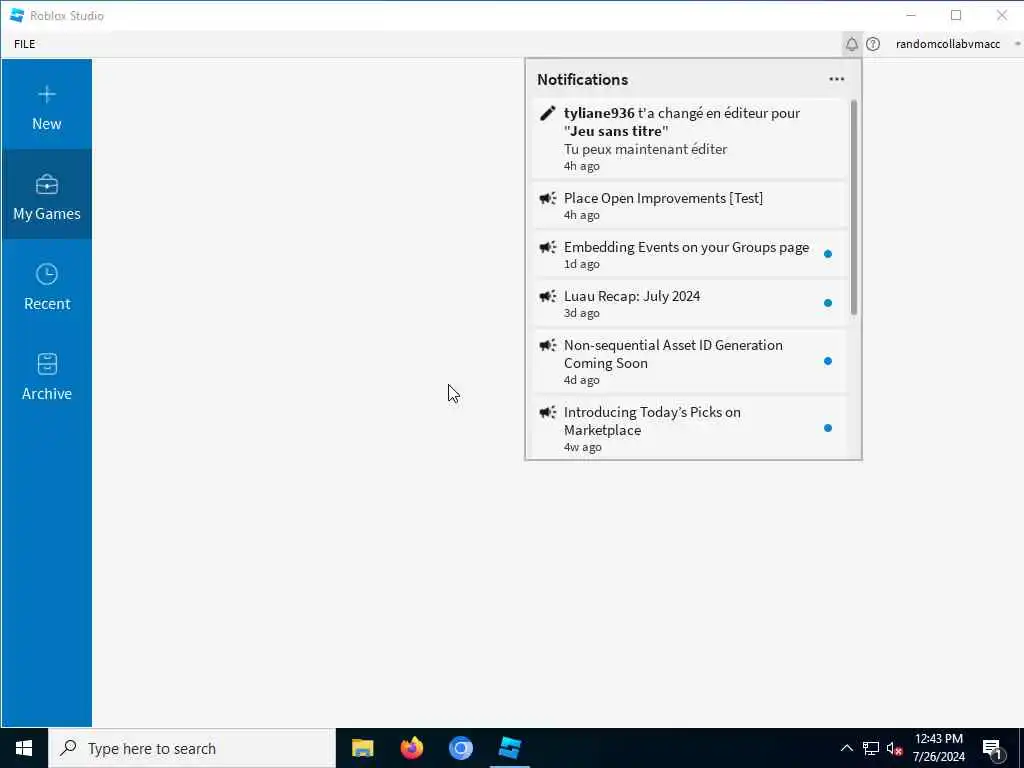Click the Notifications panel heading
Viewport: 1024px width, 768px height.
[x=583, y=79]
